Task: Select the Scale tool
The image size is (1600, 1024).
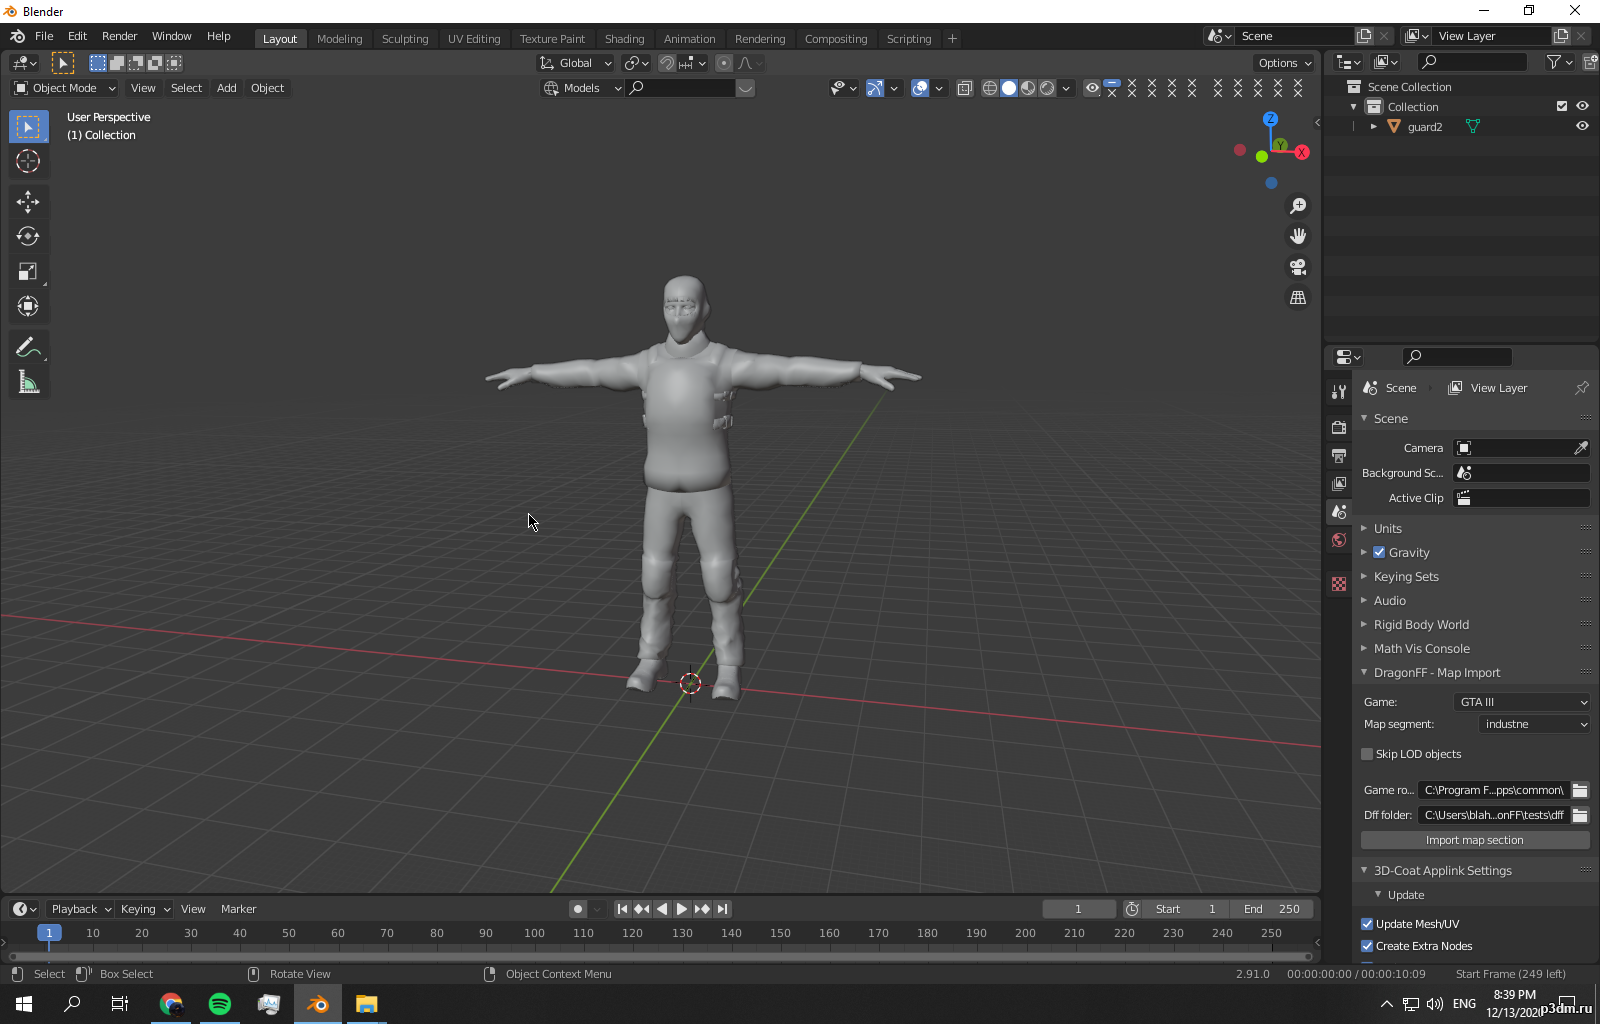Action: click(28, 272)
